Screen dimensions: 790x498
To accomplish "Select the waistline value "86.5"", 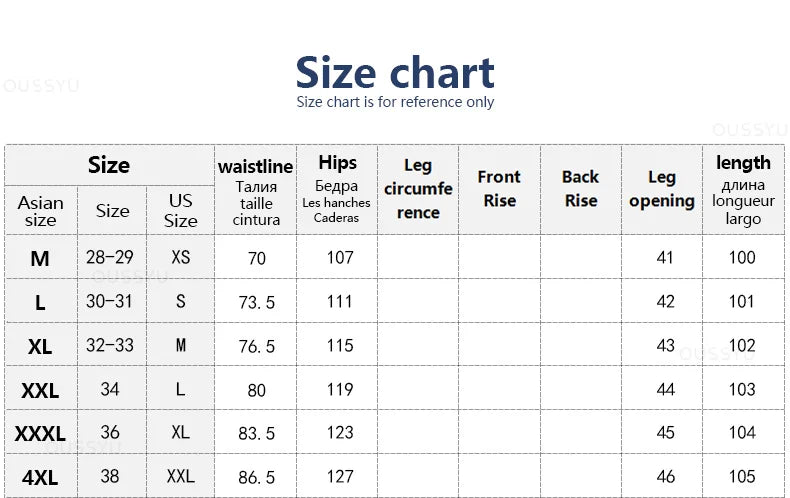I will [257, 477].
